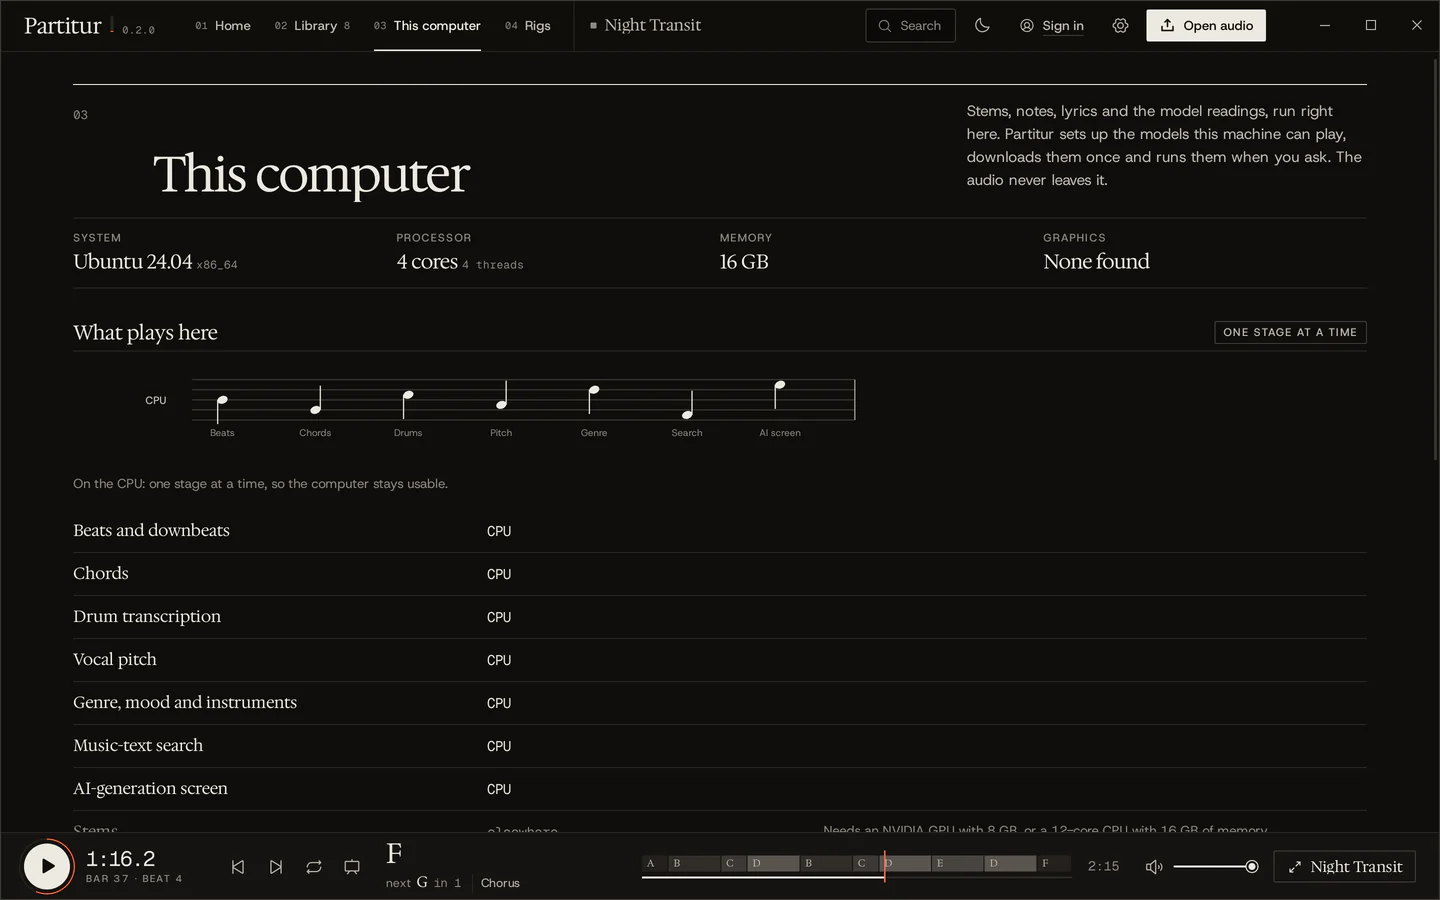Select the AI-generation screen row

(x=720, y=789)
